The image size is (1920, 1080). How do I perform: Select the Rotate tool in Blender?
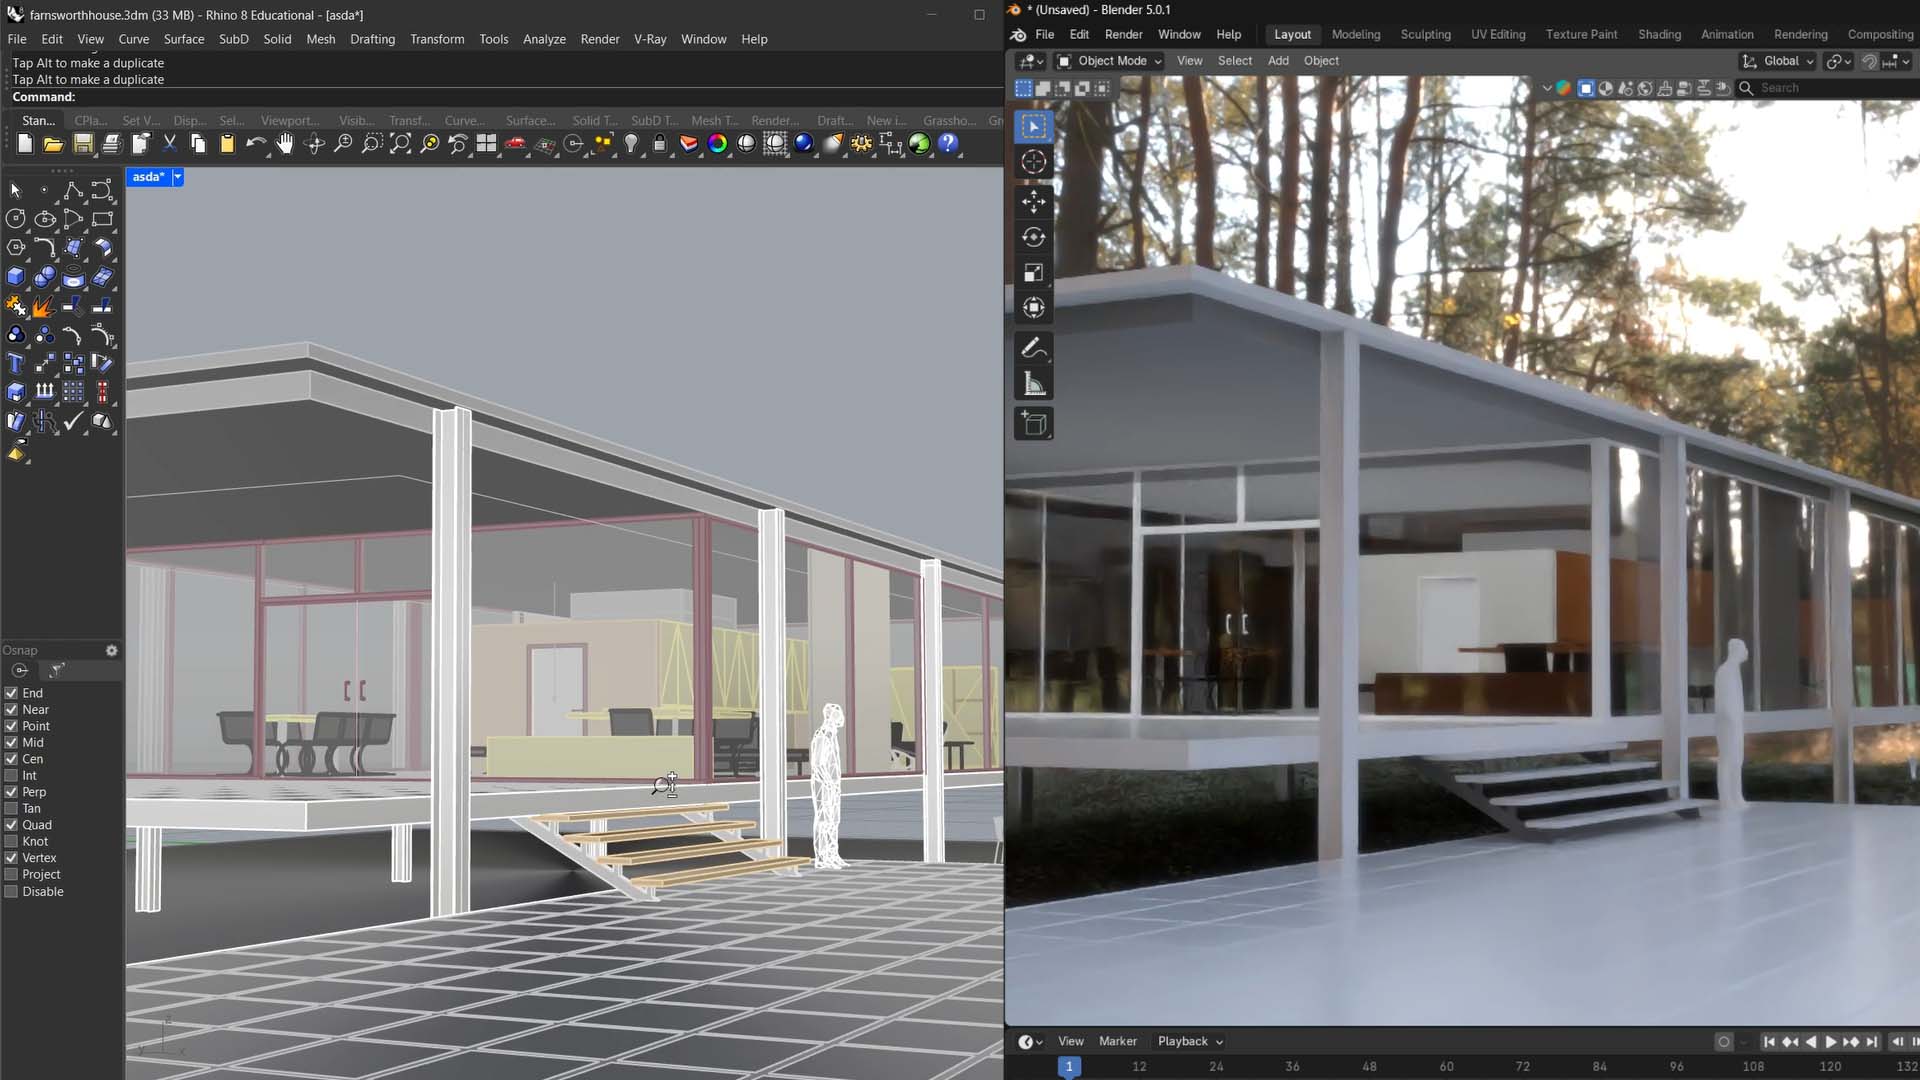pos(1033,237)
